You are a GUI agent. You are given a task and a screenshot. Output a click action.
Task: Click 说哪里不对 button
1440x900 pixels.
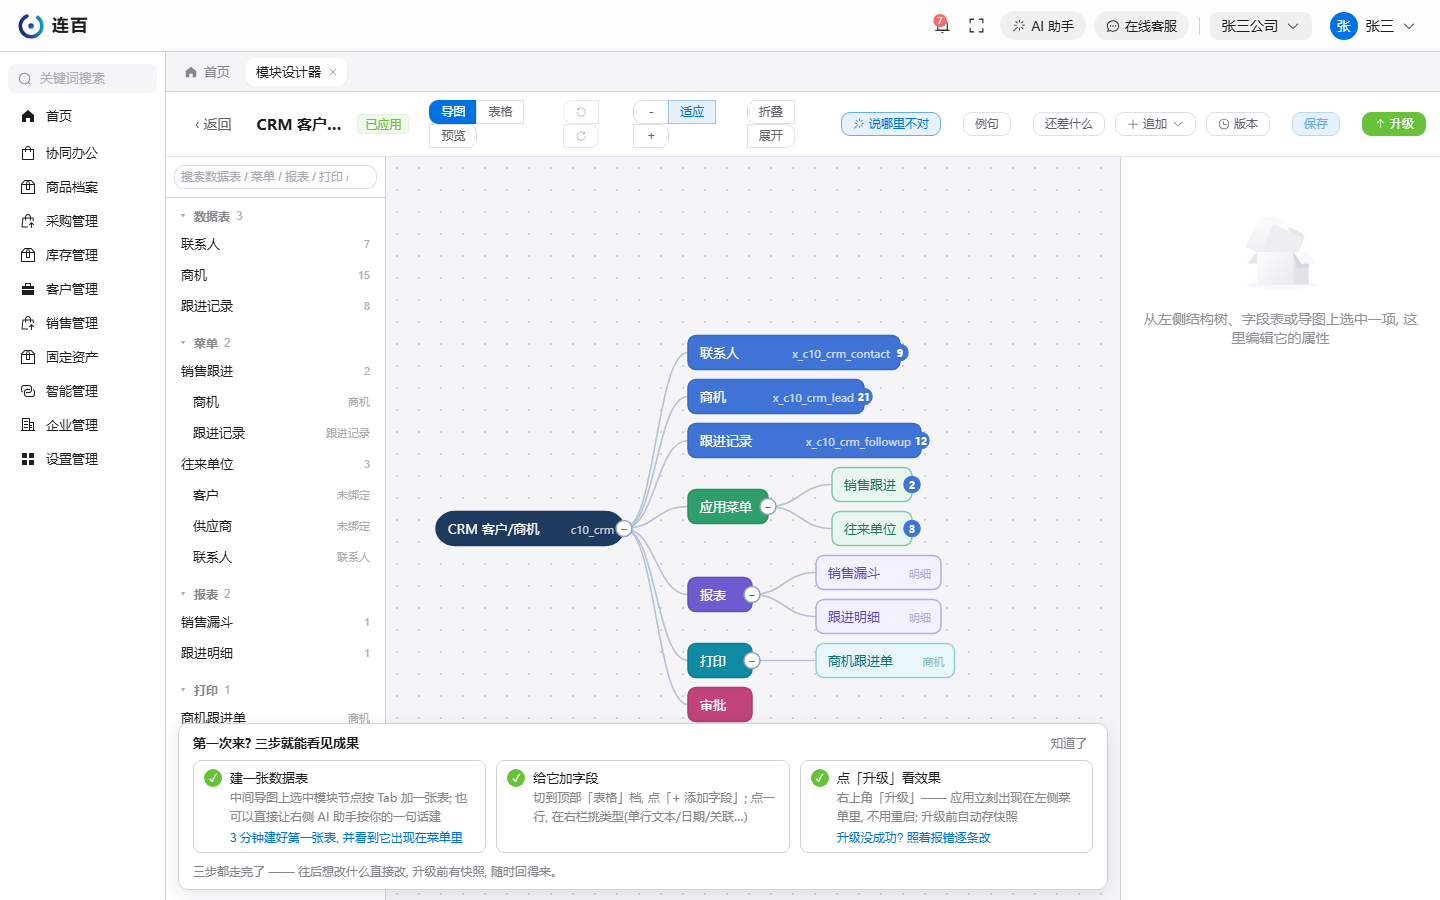891,124
